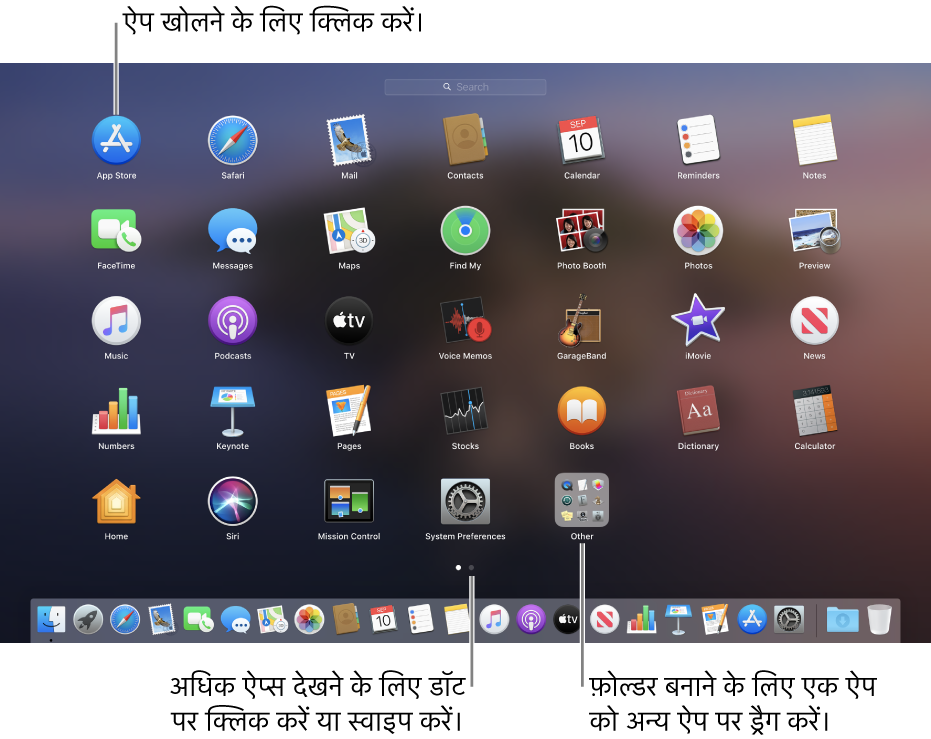931x739 pixels.
Task: Launch Music from the Launchpad grid
Action: [116, 321]
